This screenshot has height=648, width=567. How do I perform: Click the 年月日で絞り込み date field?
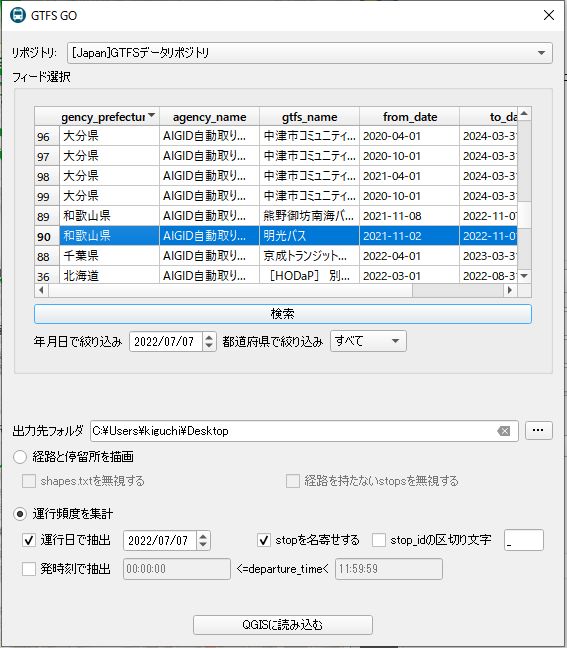(166, 342)
